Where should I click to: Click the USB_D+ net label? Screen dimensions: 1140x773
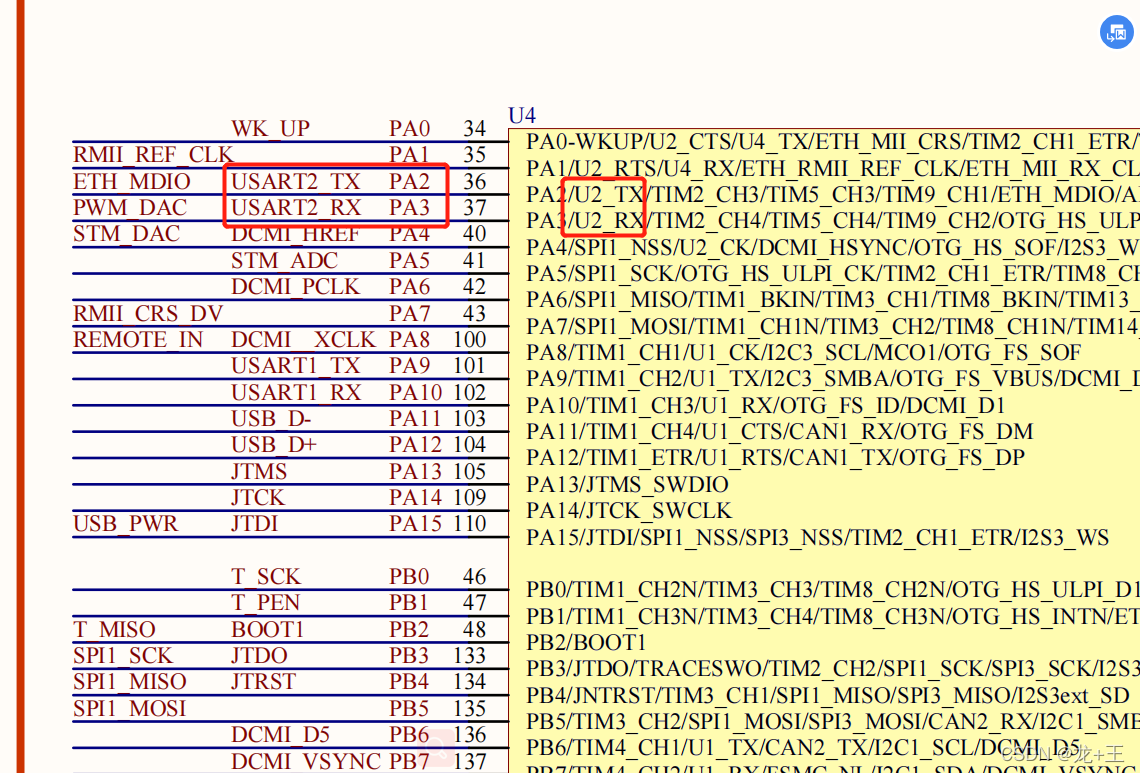[274, 445]
